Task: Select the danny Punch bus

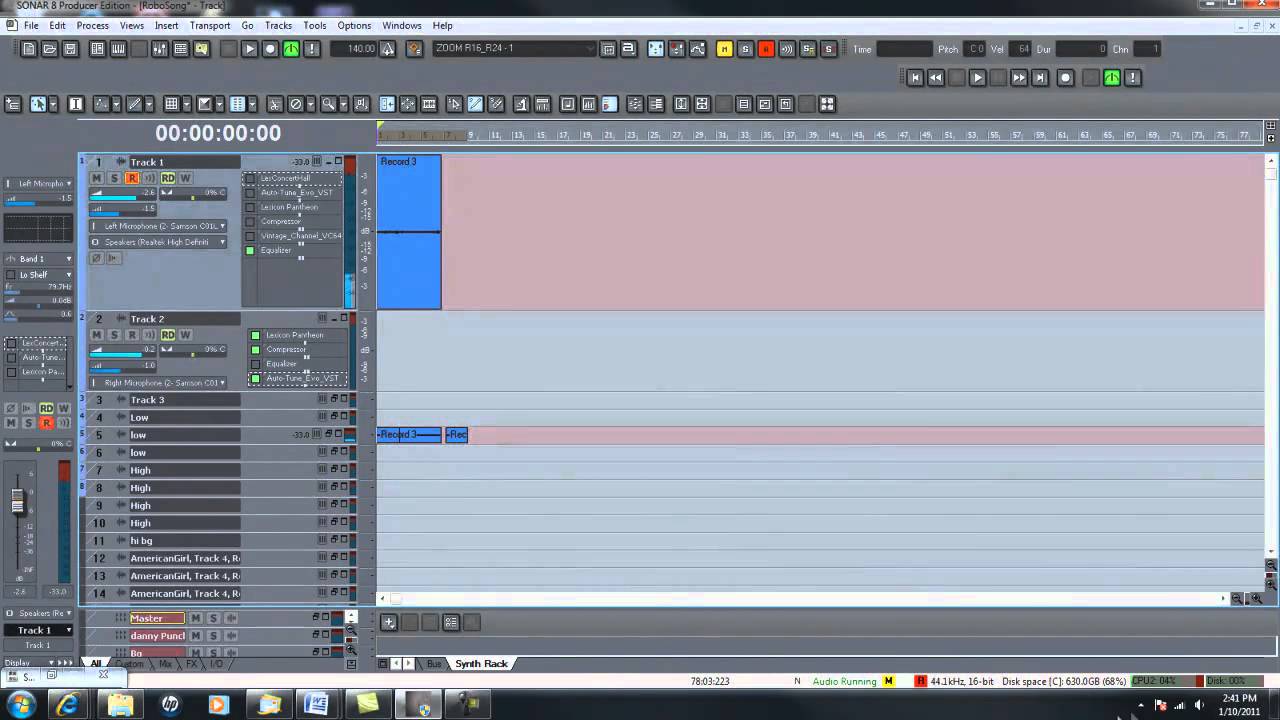Action: (157, 636)
